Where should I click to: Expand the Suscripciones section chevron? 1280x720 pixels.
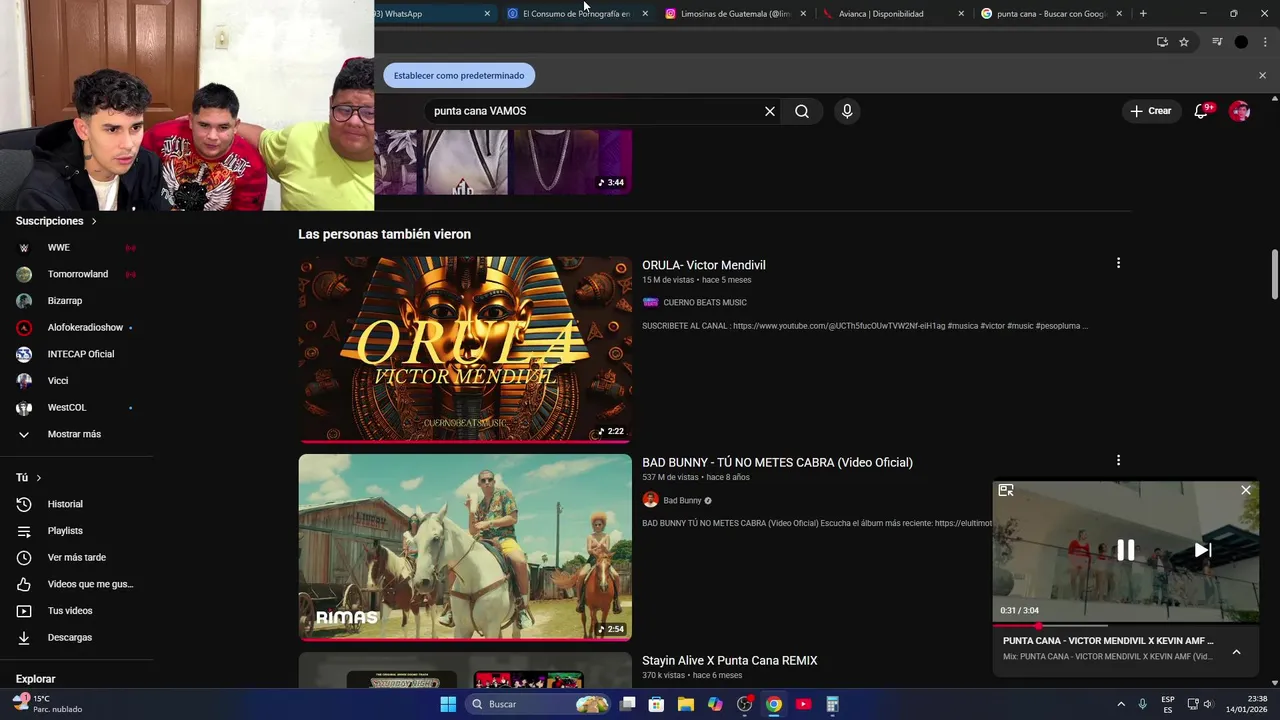tap(94, 221)
